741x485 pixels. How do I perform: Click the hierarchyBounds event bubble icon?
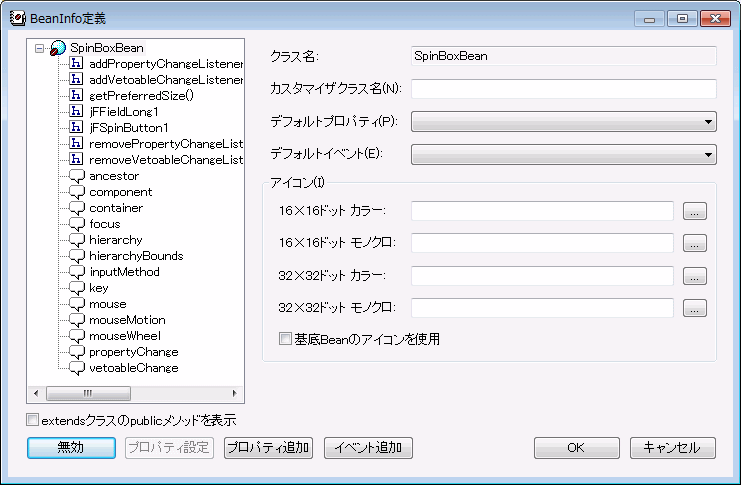point(77,257)
